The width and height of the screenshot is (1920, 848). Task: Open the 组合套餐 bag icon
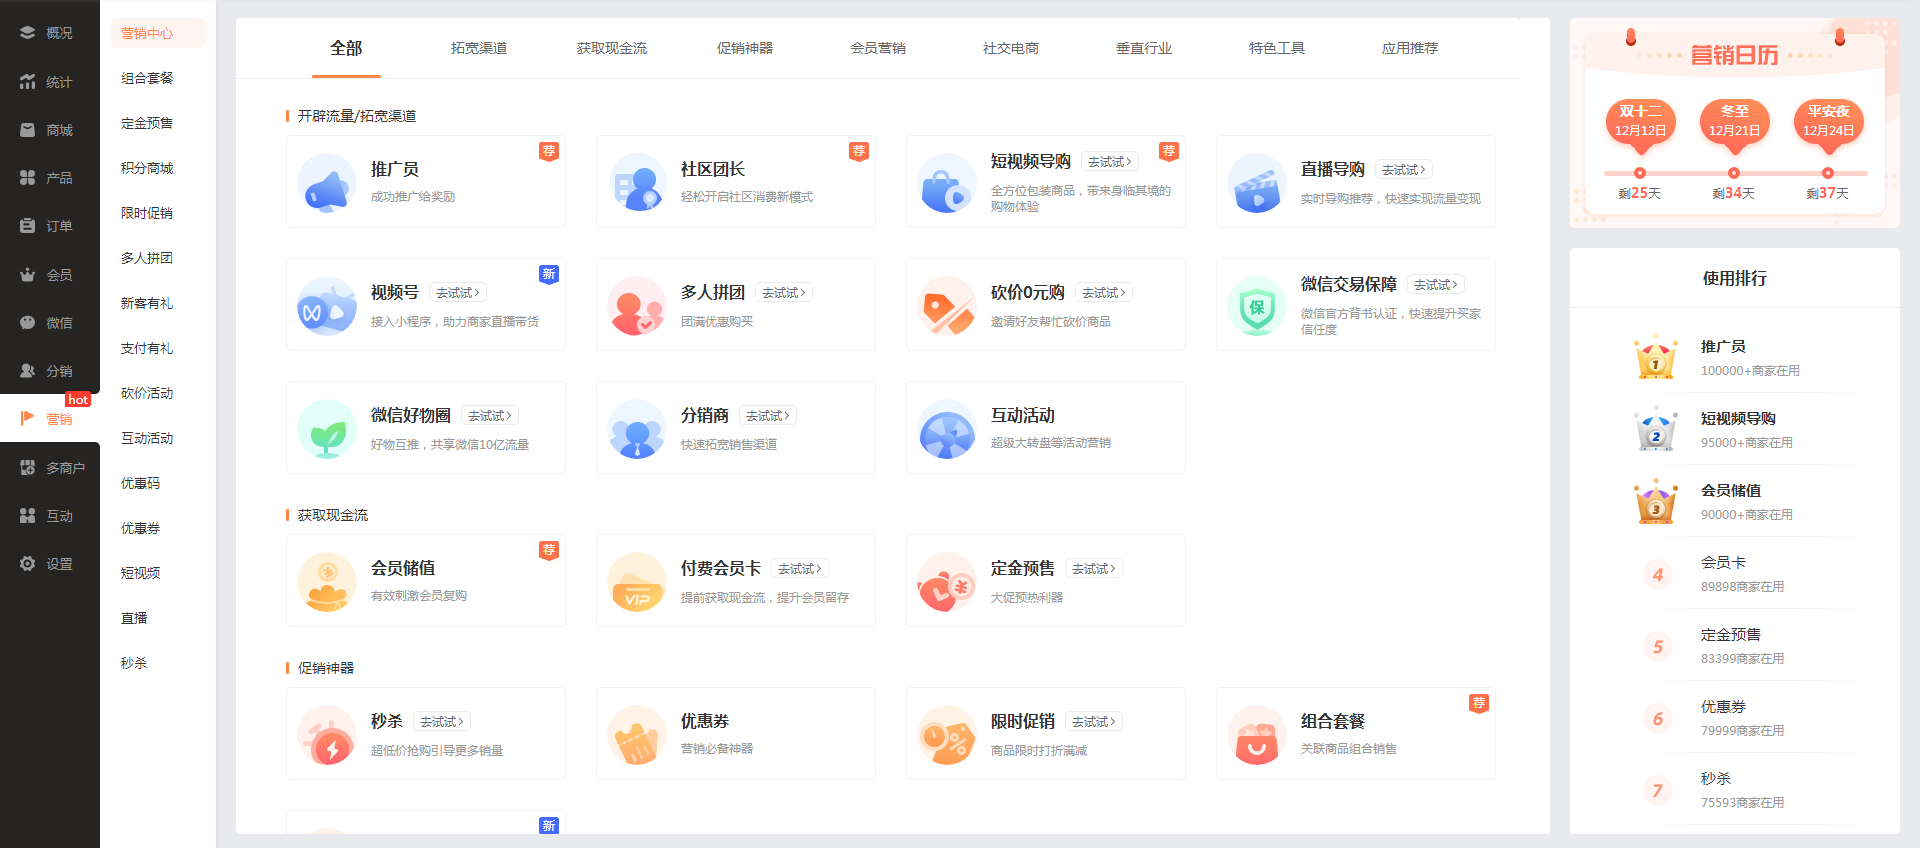coord(1257,734)
